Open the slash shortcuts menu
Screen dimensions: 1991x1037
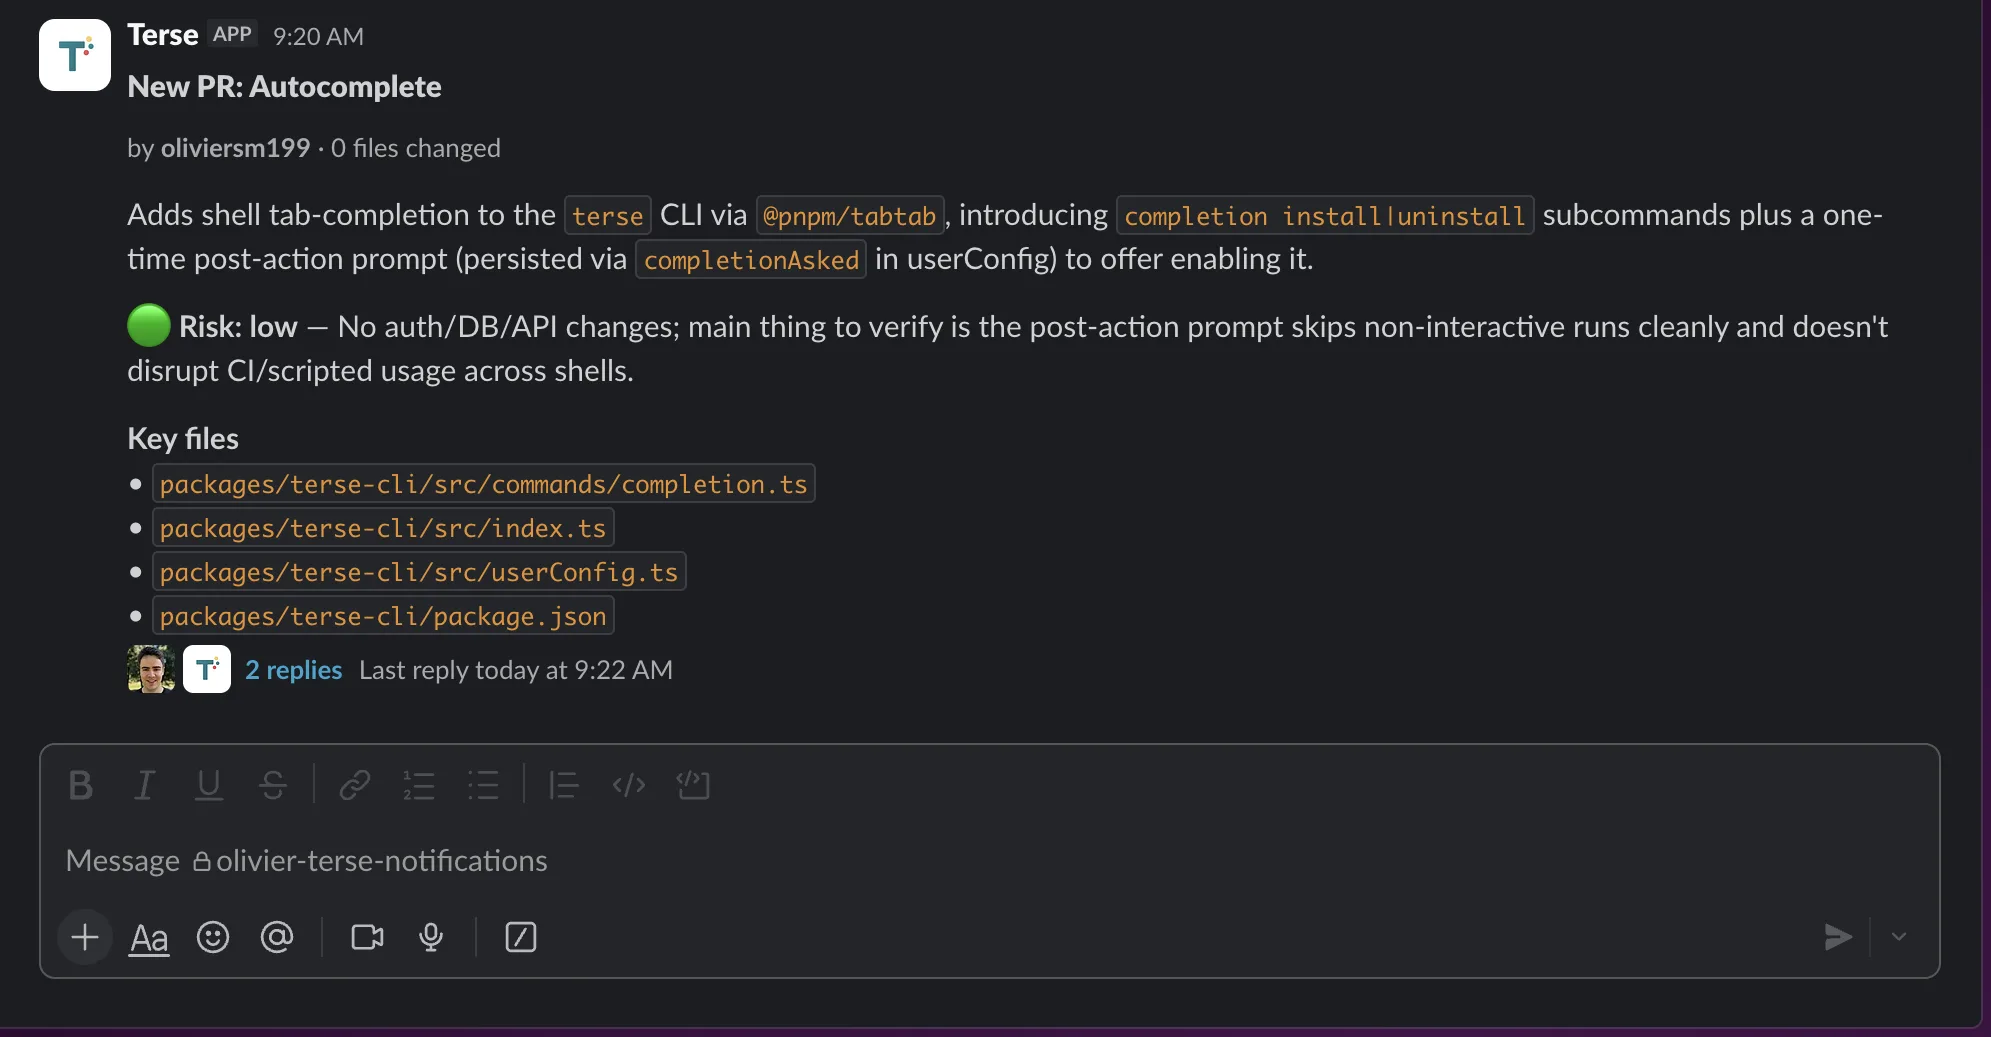pos(521,937)
